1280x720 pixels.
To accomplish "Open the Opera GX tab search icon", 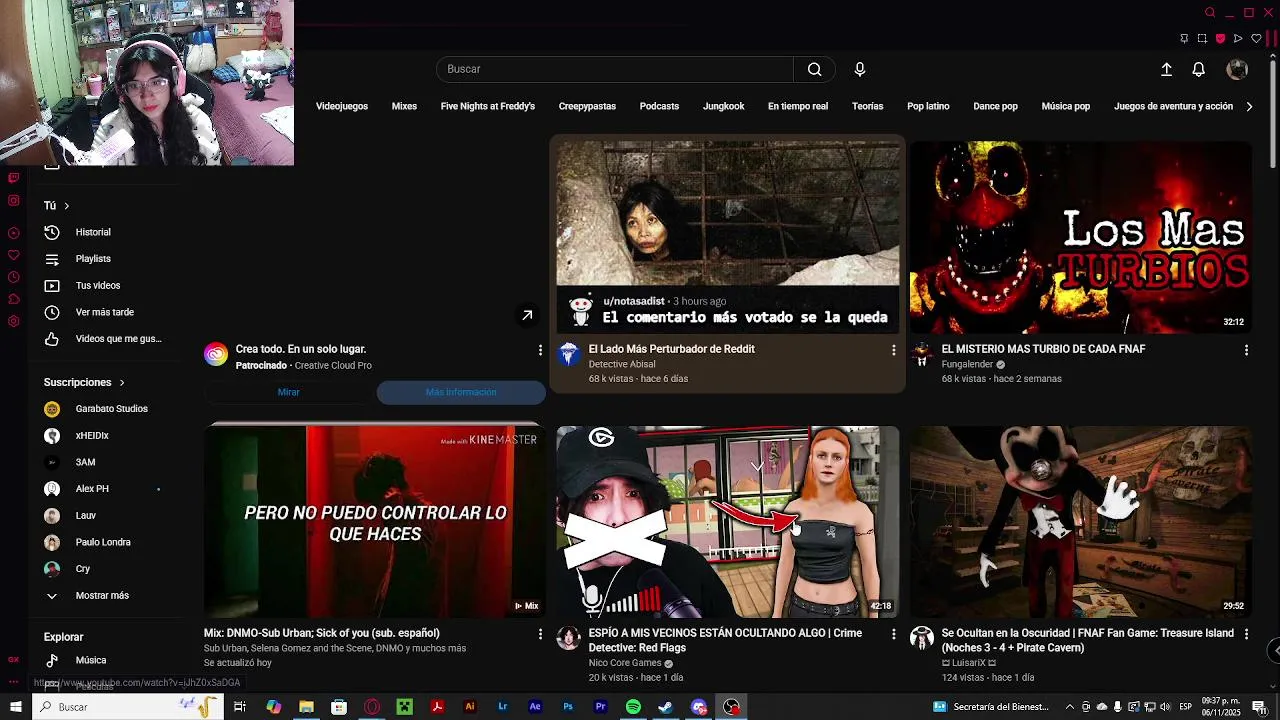I will pyautogui.click(x=1210, y=13).
